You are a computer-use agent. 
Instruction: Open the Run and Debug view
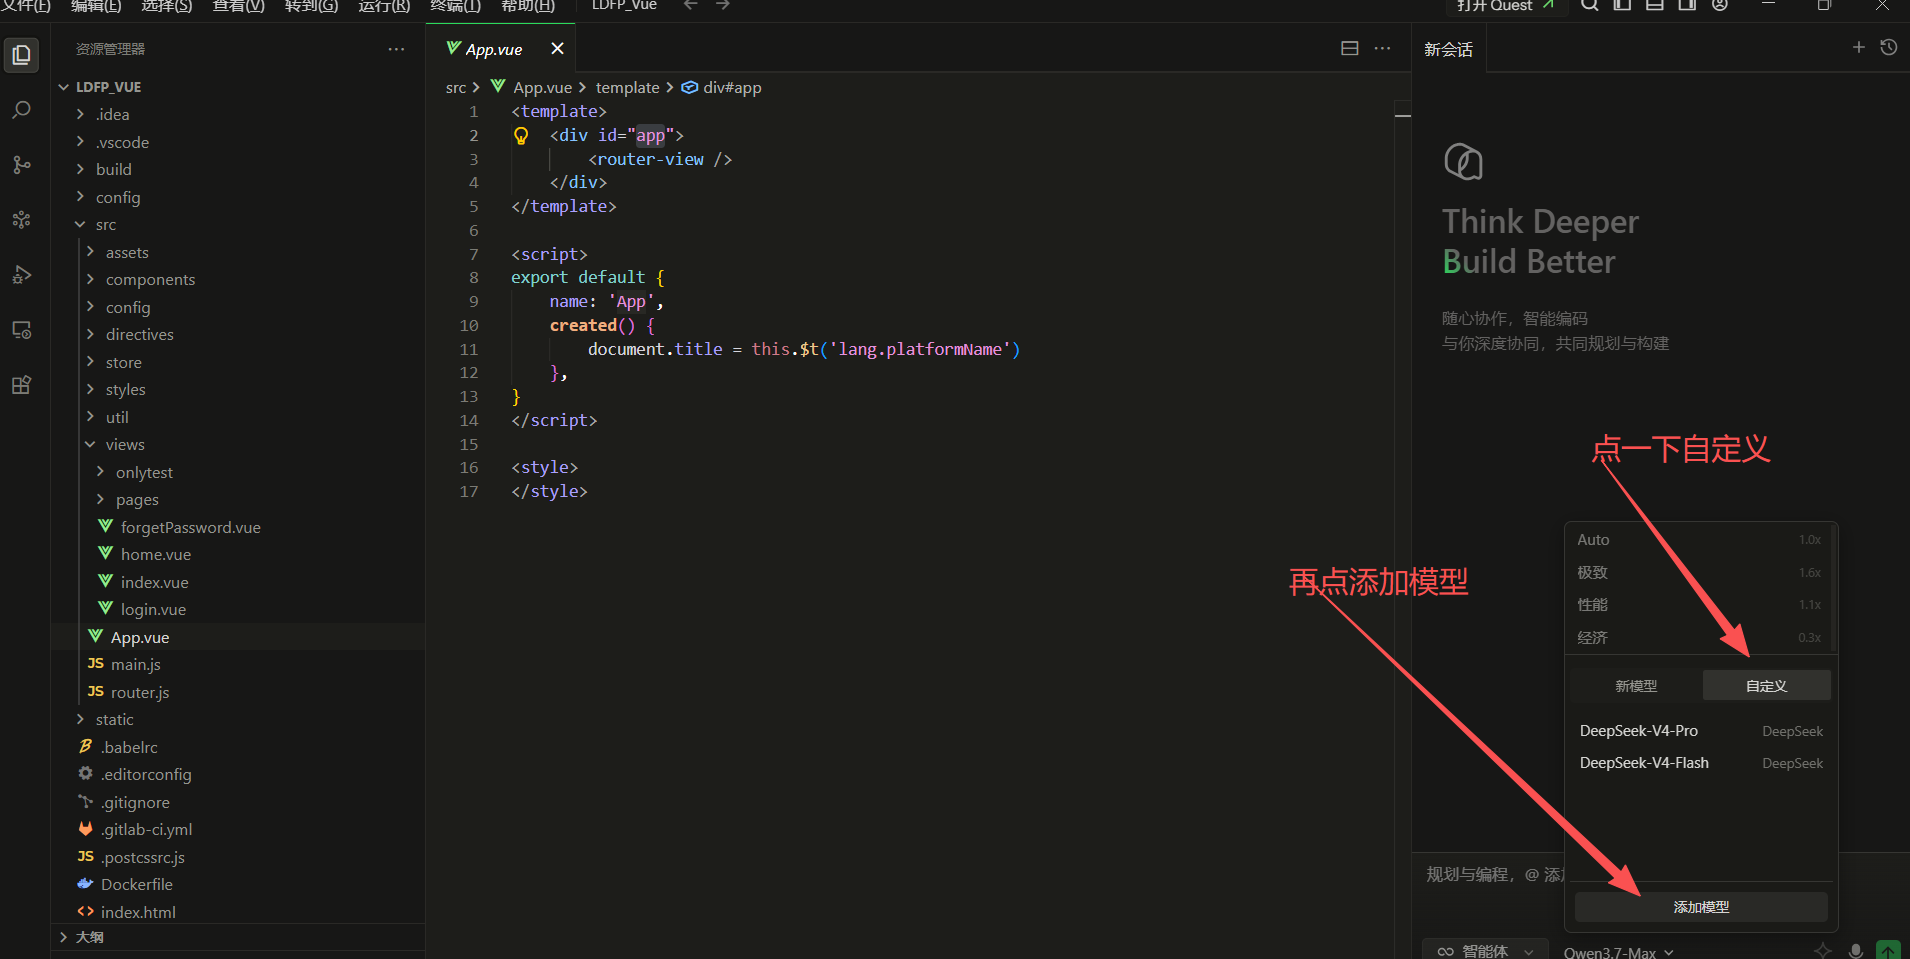(21, 275)
